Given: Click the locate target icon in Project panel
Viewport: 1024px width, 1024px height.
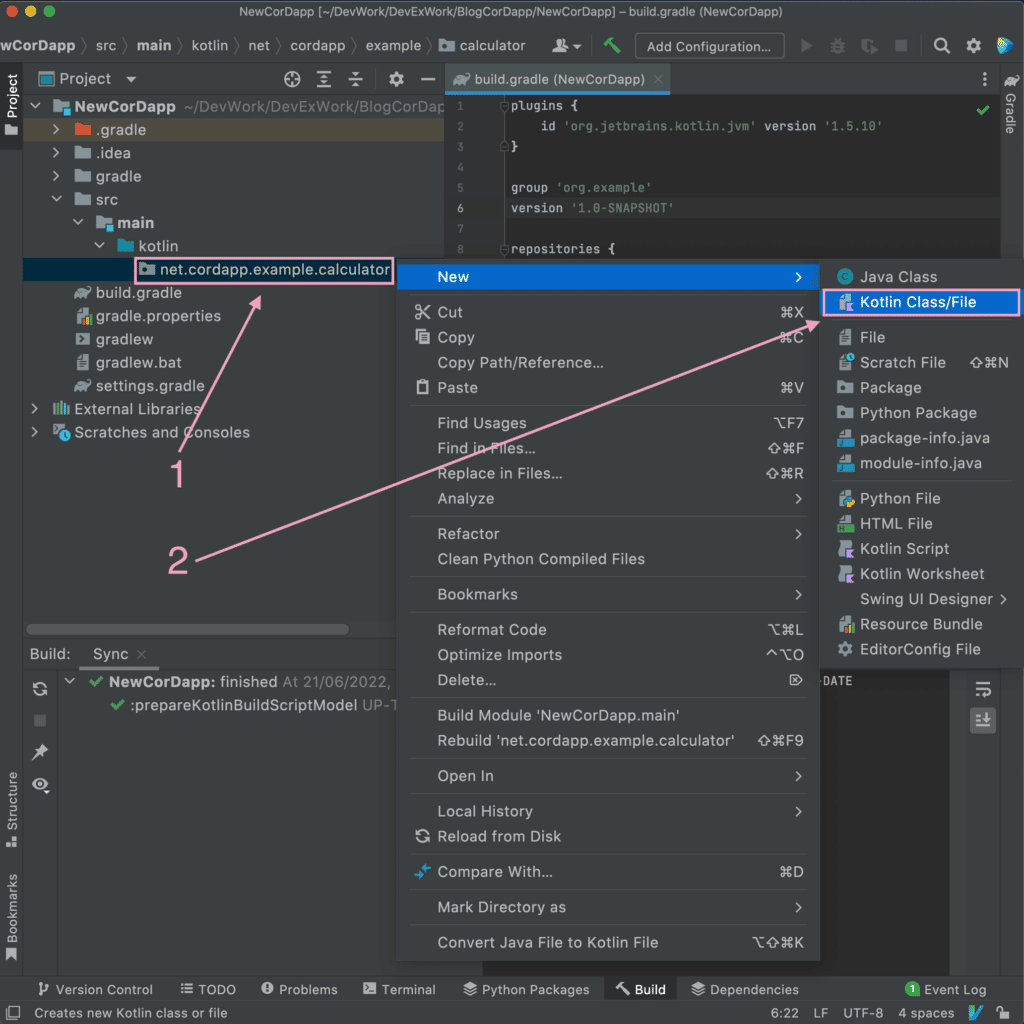Looking at the screenshot, I should (292, 79).
